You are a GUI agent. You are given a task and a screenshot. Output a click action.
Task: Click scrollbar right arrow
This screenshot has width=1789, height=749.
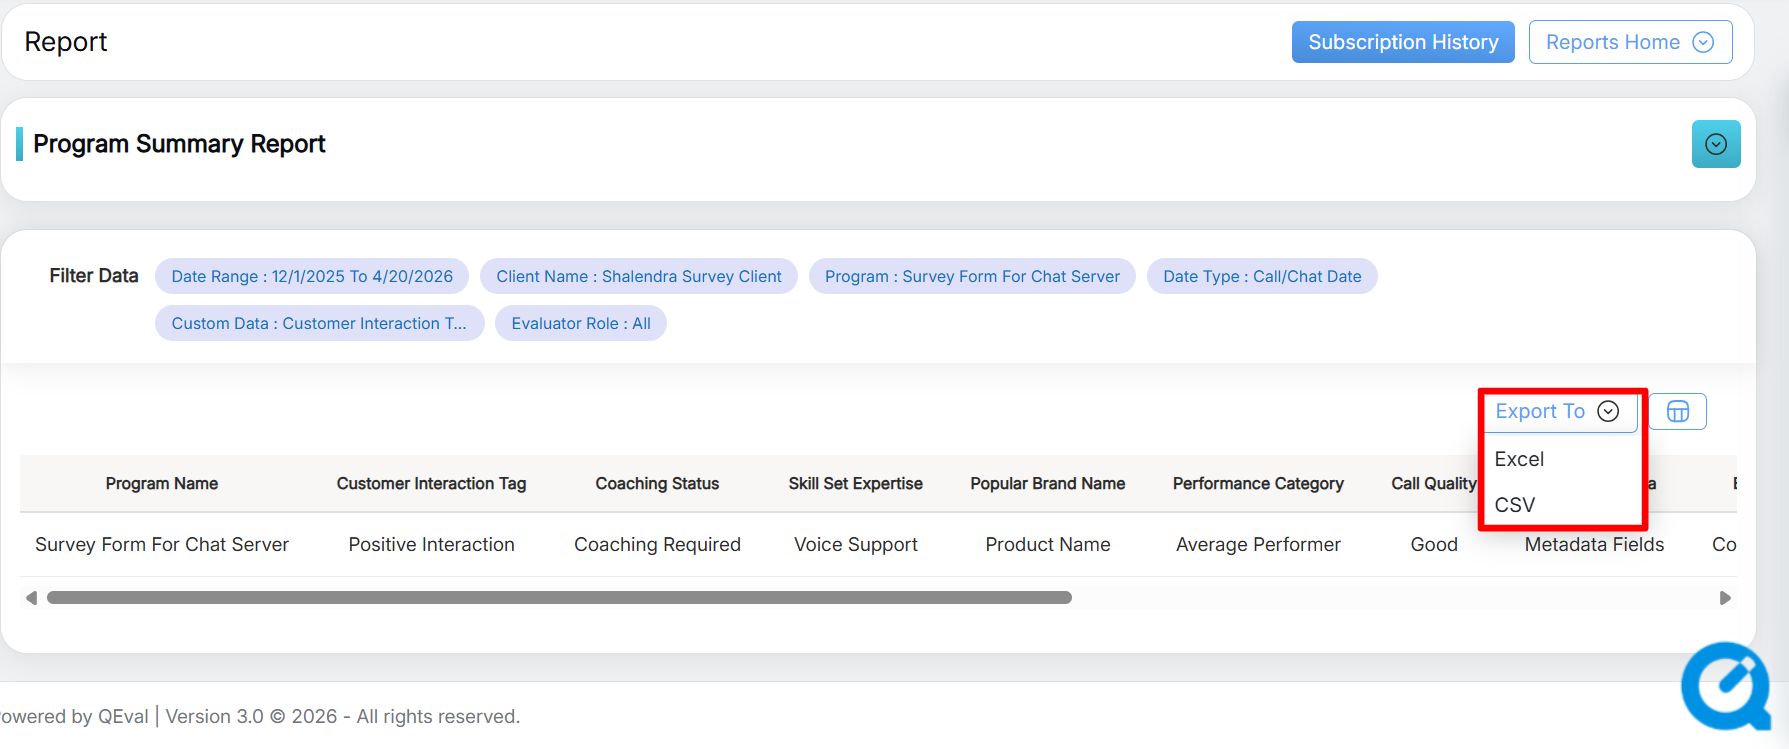click(x=1725, y=598)
